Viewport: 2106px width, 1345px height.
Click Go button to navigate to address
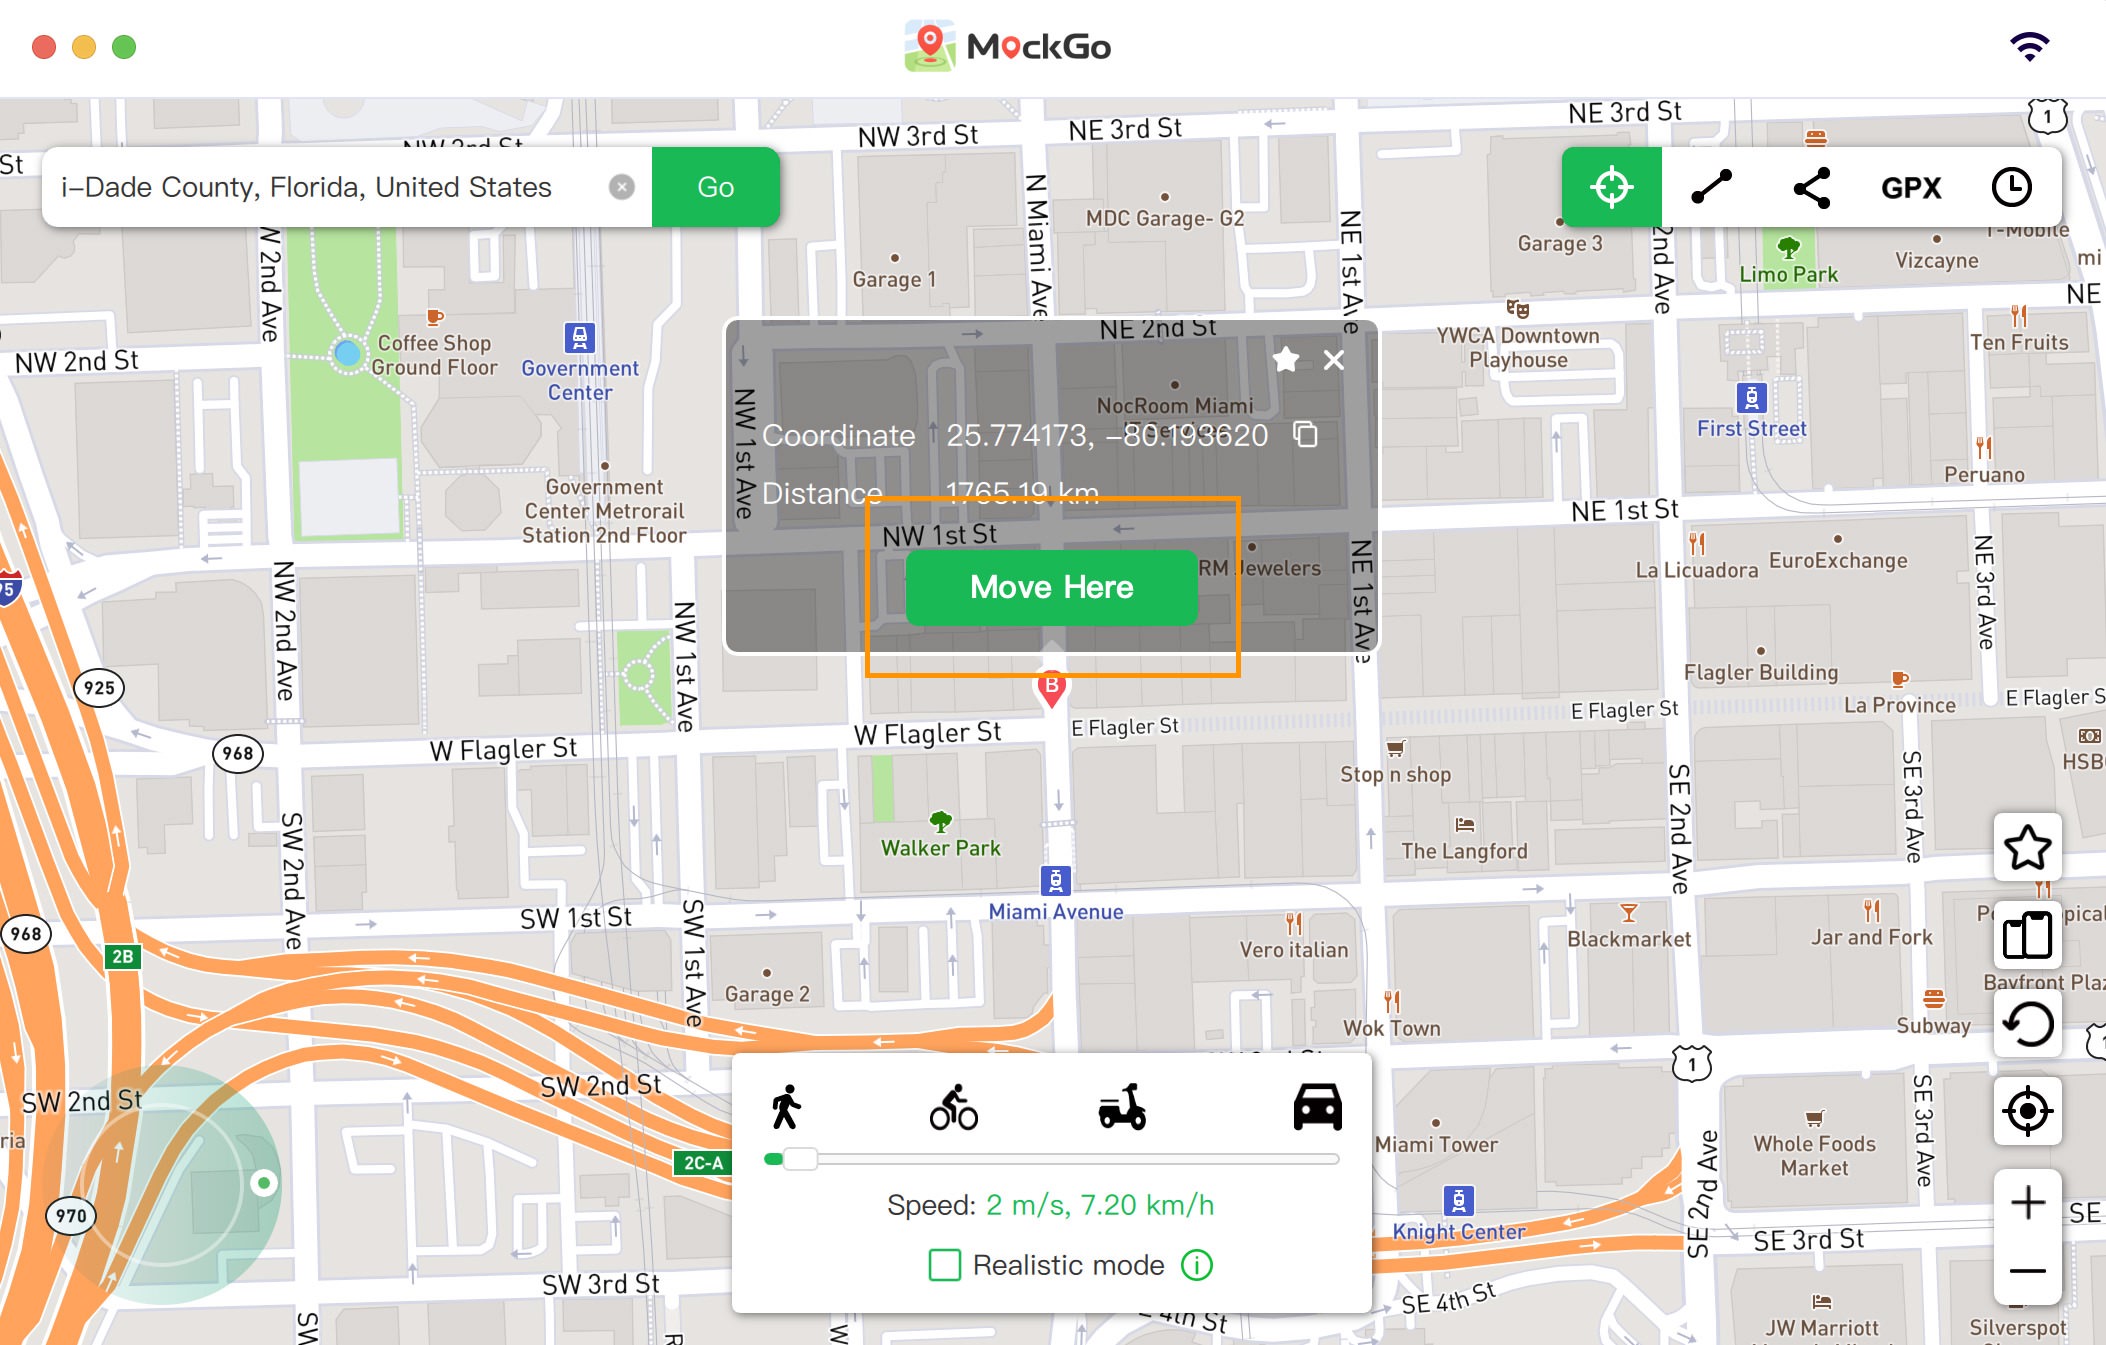pyautogui.click(x=715, y=186)
